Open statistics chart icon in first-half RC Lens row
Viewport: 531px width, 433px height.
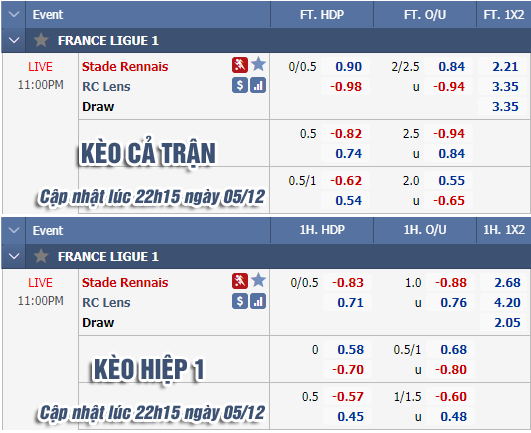(x=258, y=301)
